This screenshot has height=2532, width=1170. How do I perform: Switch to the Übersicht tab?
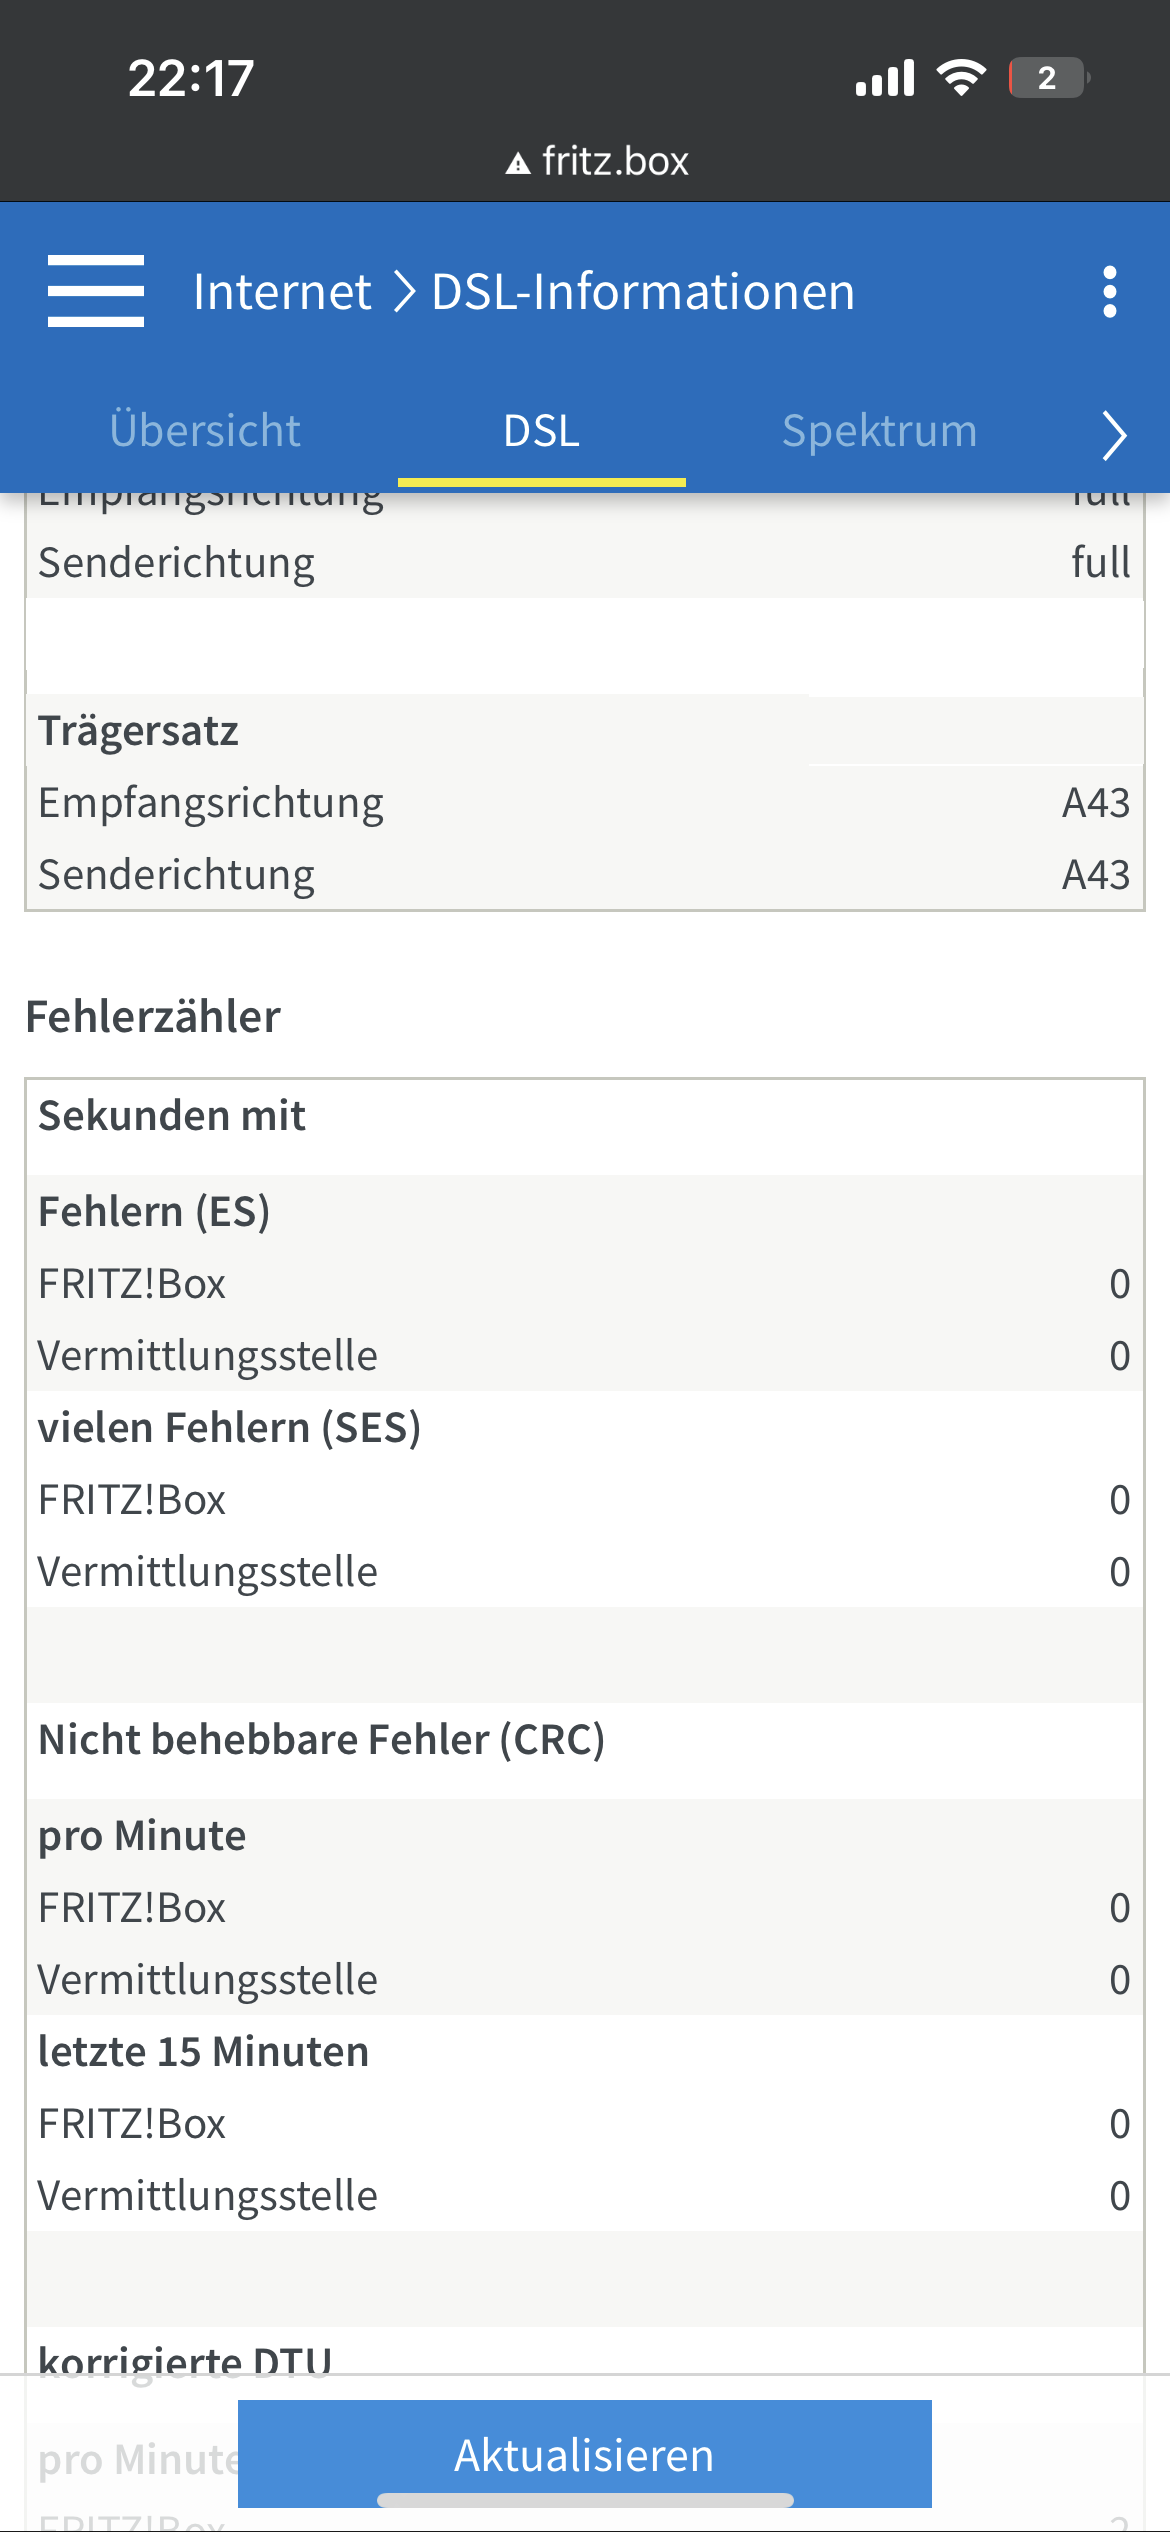(205, 431)
